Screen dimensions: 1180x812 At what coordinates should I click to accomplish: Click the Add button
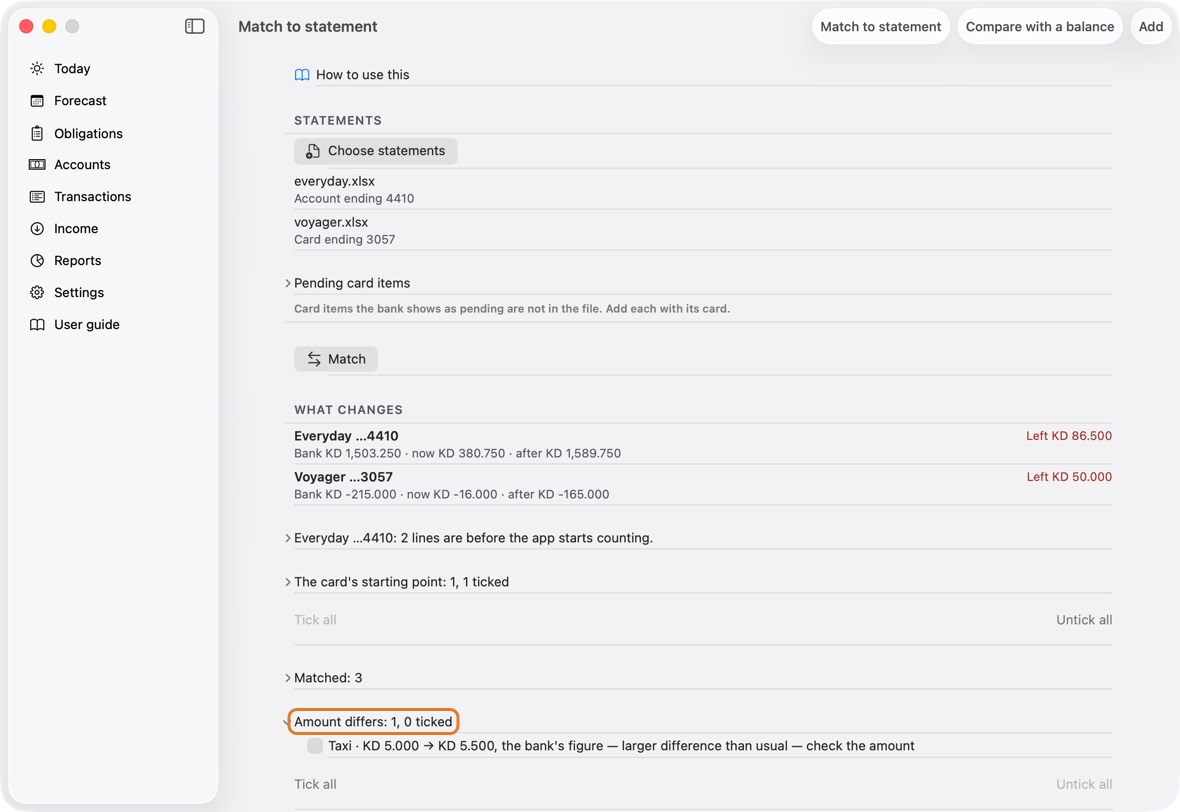1151,26
